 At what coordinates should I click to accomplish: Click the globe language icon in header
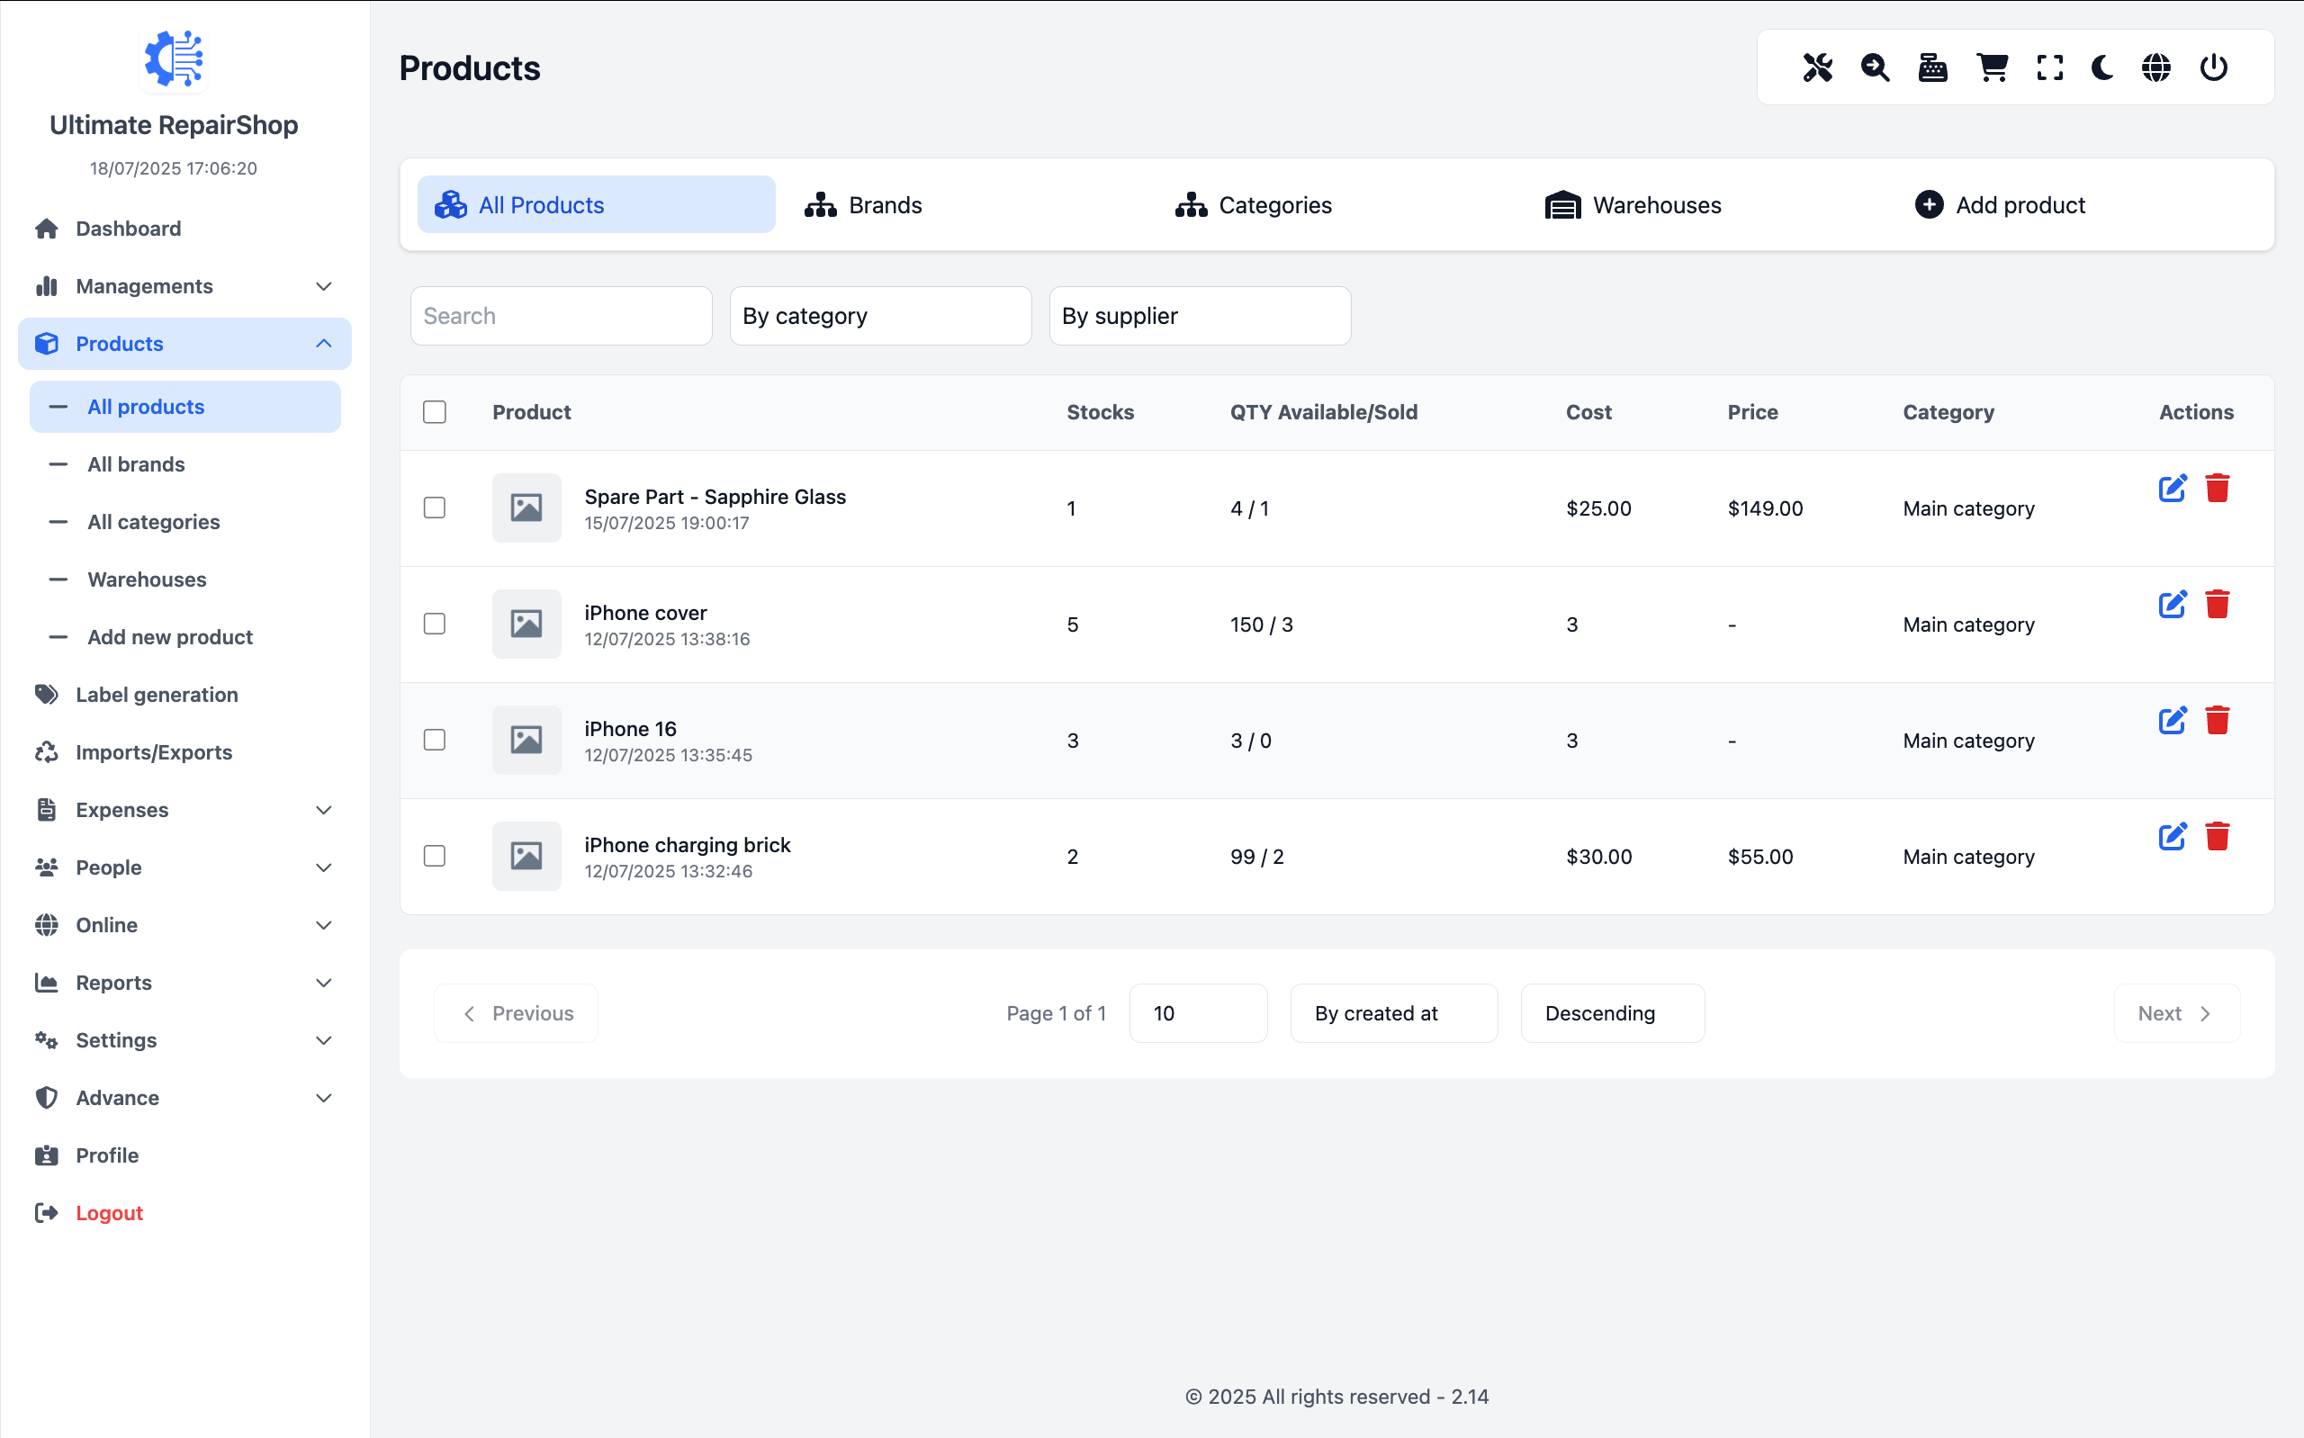coord(2156,67)
